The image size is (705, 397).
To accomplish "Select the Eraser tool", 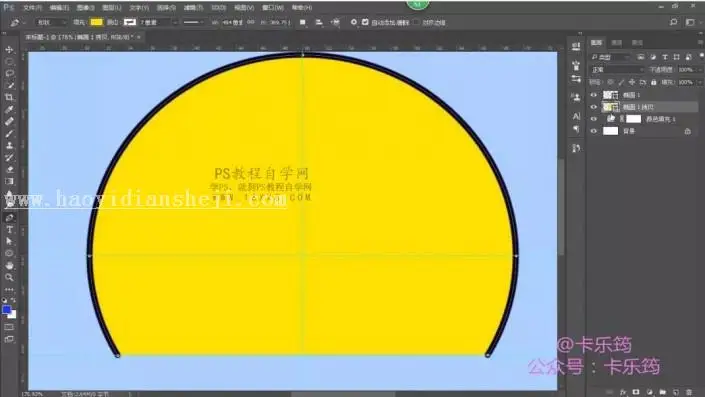I will tap(9, 170).
